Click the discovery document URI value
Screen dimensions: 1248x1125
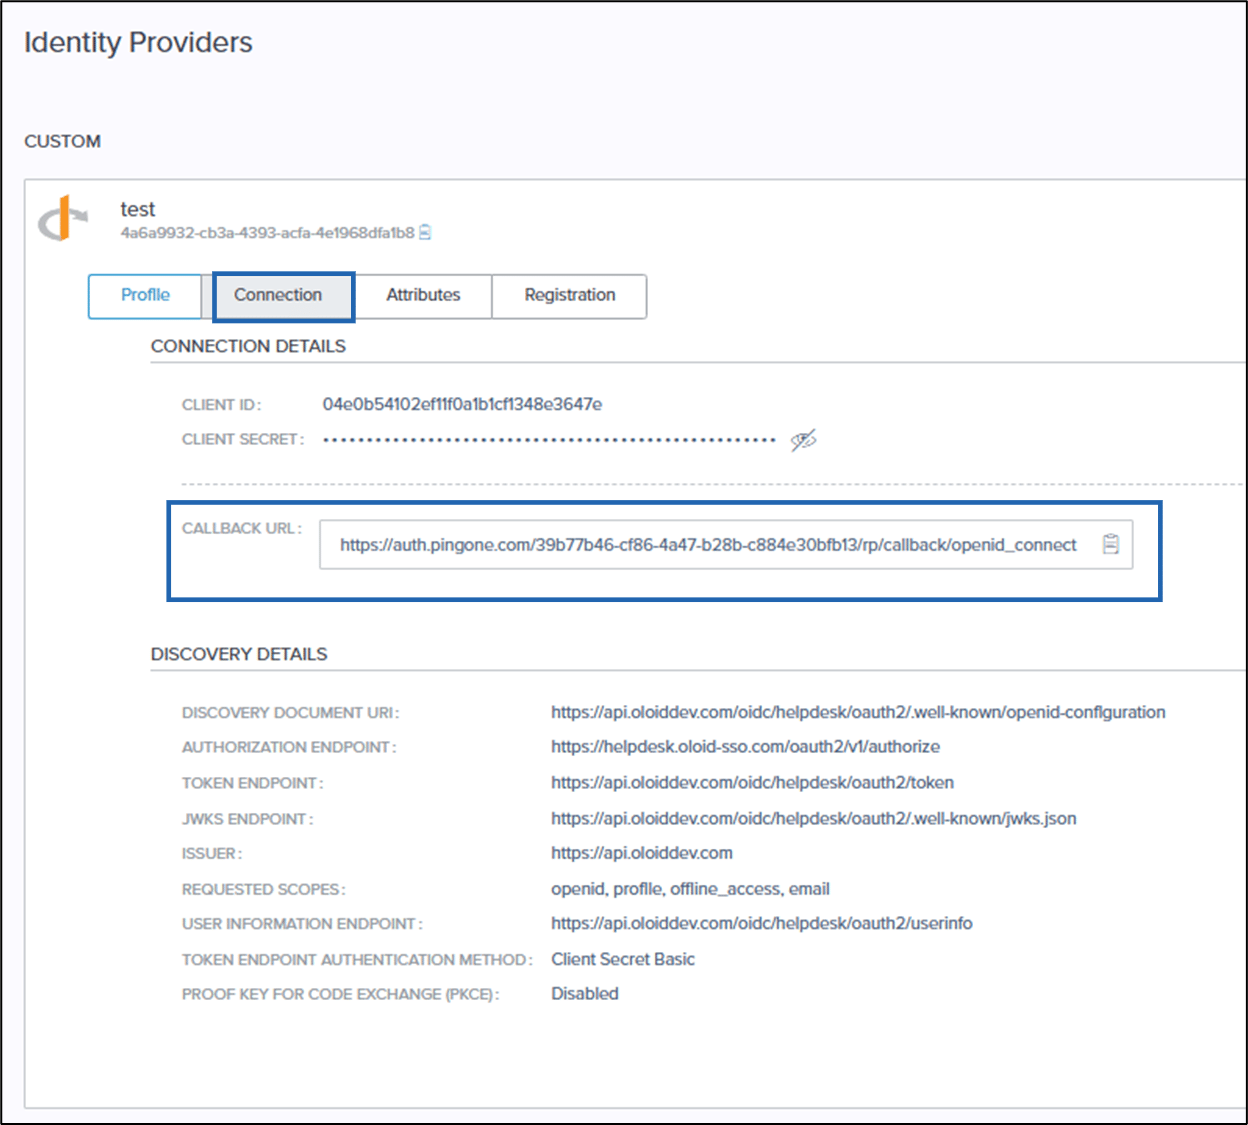[858, 712]
